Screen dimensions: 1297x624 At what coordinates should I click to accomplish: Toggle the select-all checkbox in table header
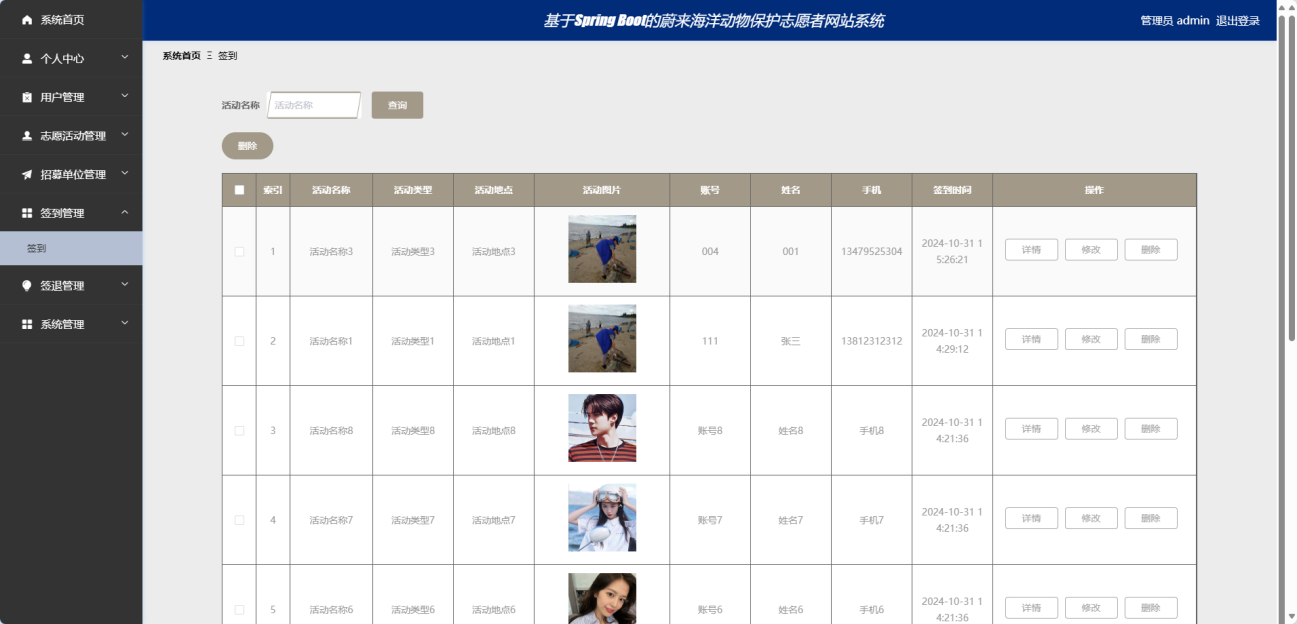click(239, 190)
